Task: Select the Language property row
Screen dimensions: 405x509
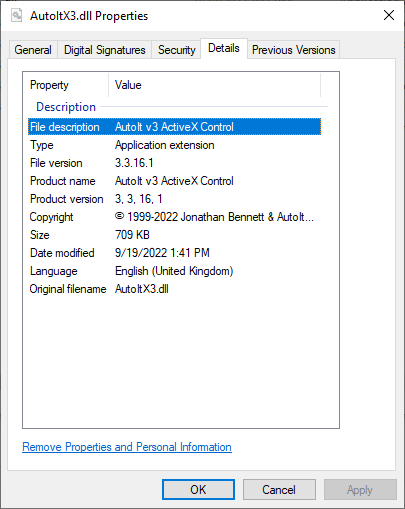Action: click(x=174, y=271)
